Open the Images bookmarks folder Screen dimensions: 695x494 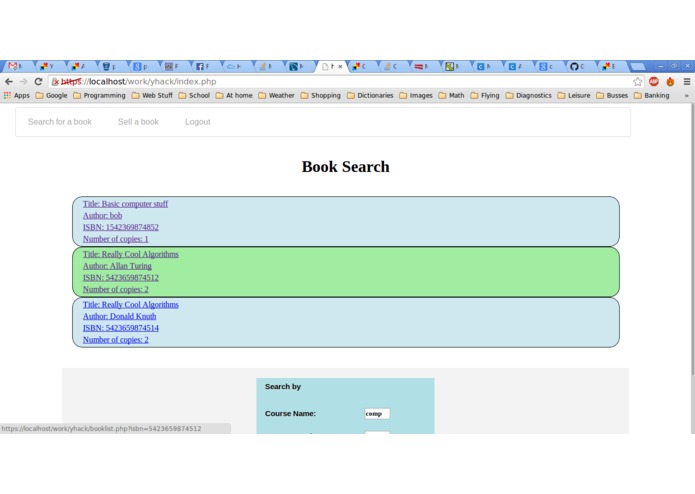416,95
